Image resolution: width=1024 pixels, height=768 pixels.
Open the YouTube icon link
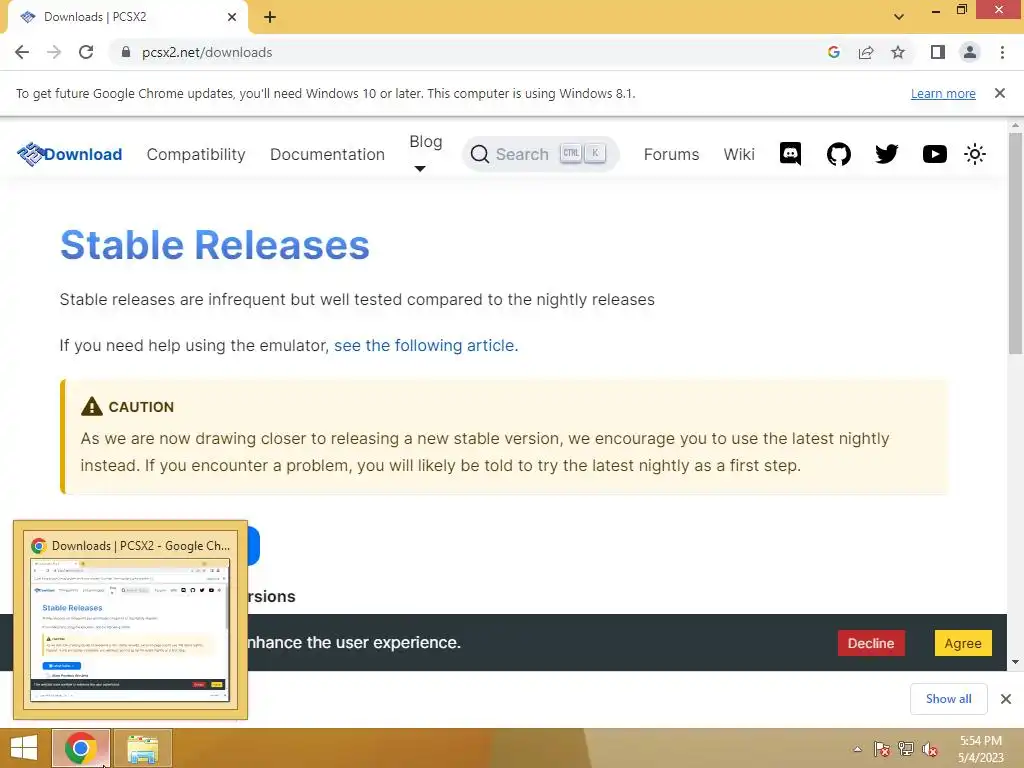point(935,154)
